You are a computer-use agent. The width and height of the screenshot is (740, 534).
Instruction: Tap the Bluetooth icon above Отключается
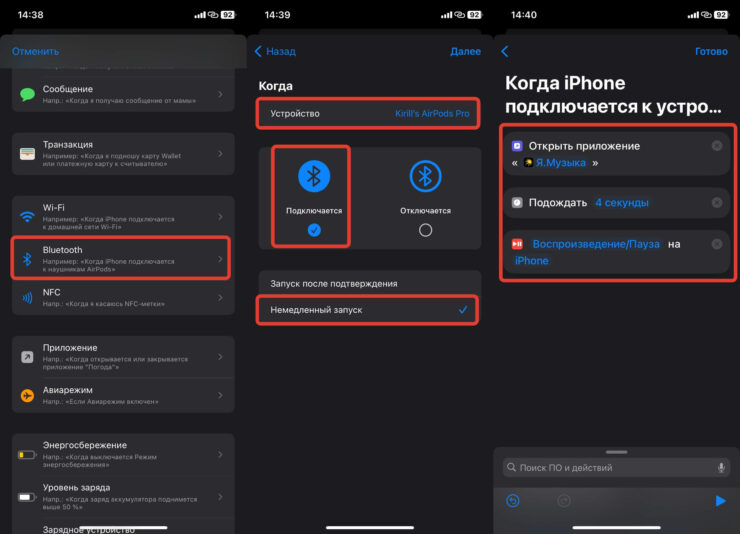(x=425, y=176)
